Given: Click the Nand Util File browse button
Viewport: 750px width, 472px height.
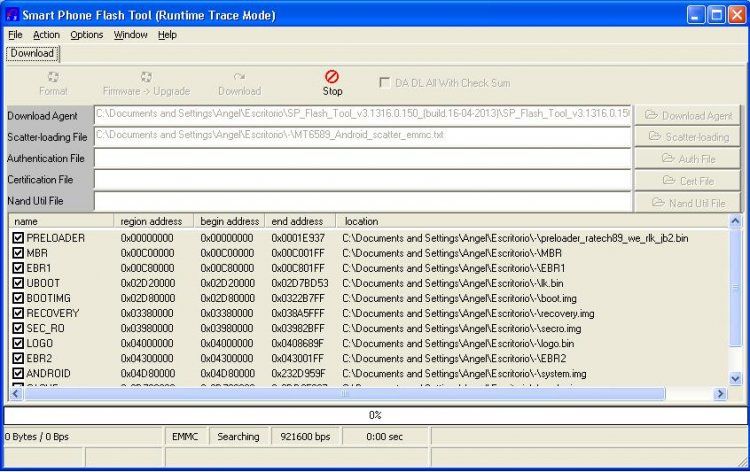Looking at the screenshot, I should point(688,203).
